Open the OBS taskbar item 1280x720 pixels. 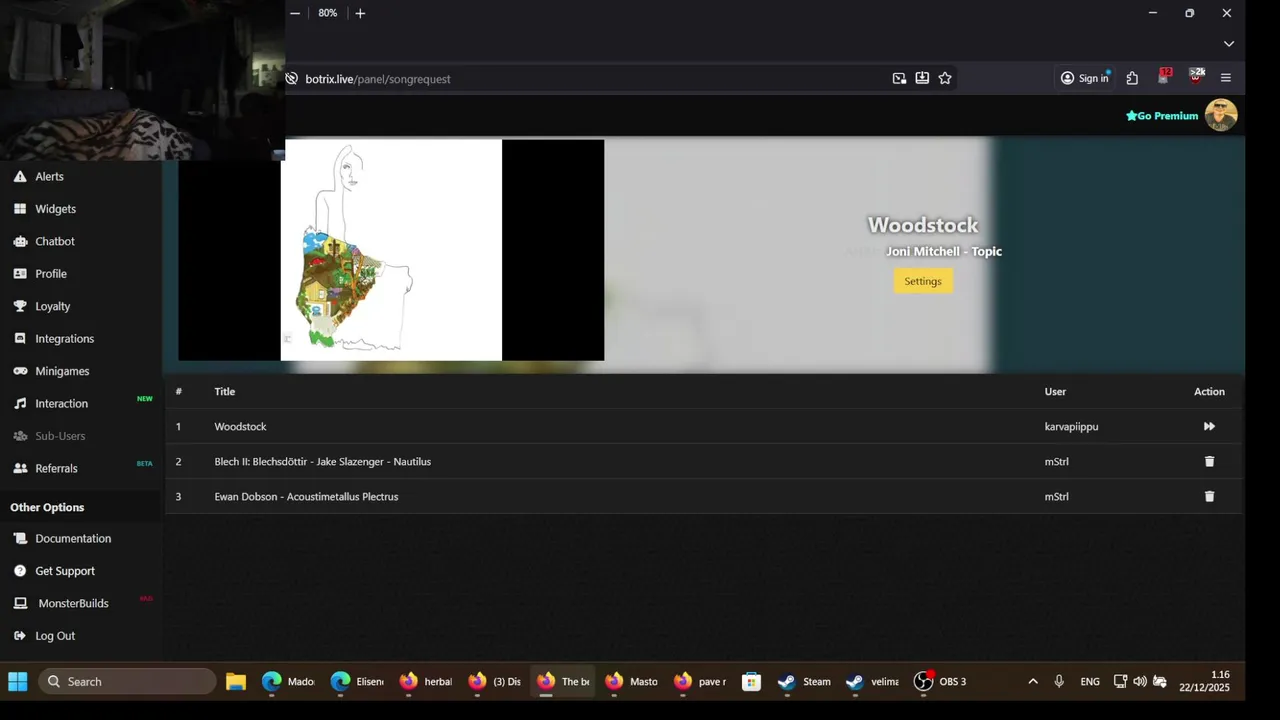pos(940,682)
